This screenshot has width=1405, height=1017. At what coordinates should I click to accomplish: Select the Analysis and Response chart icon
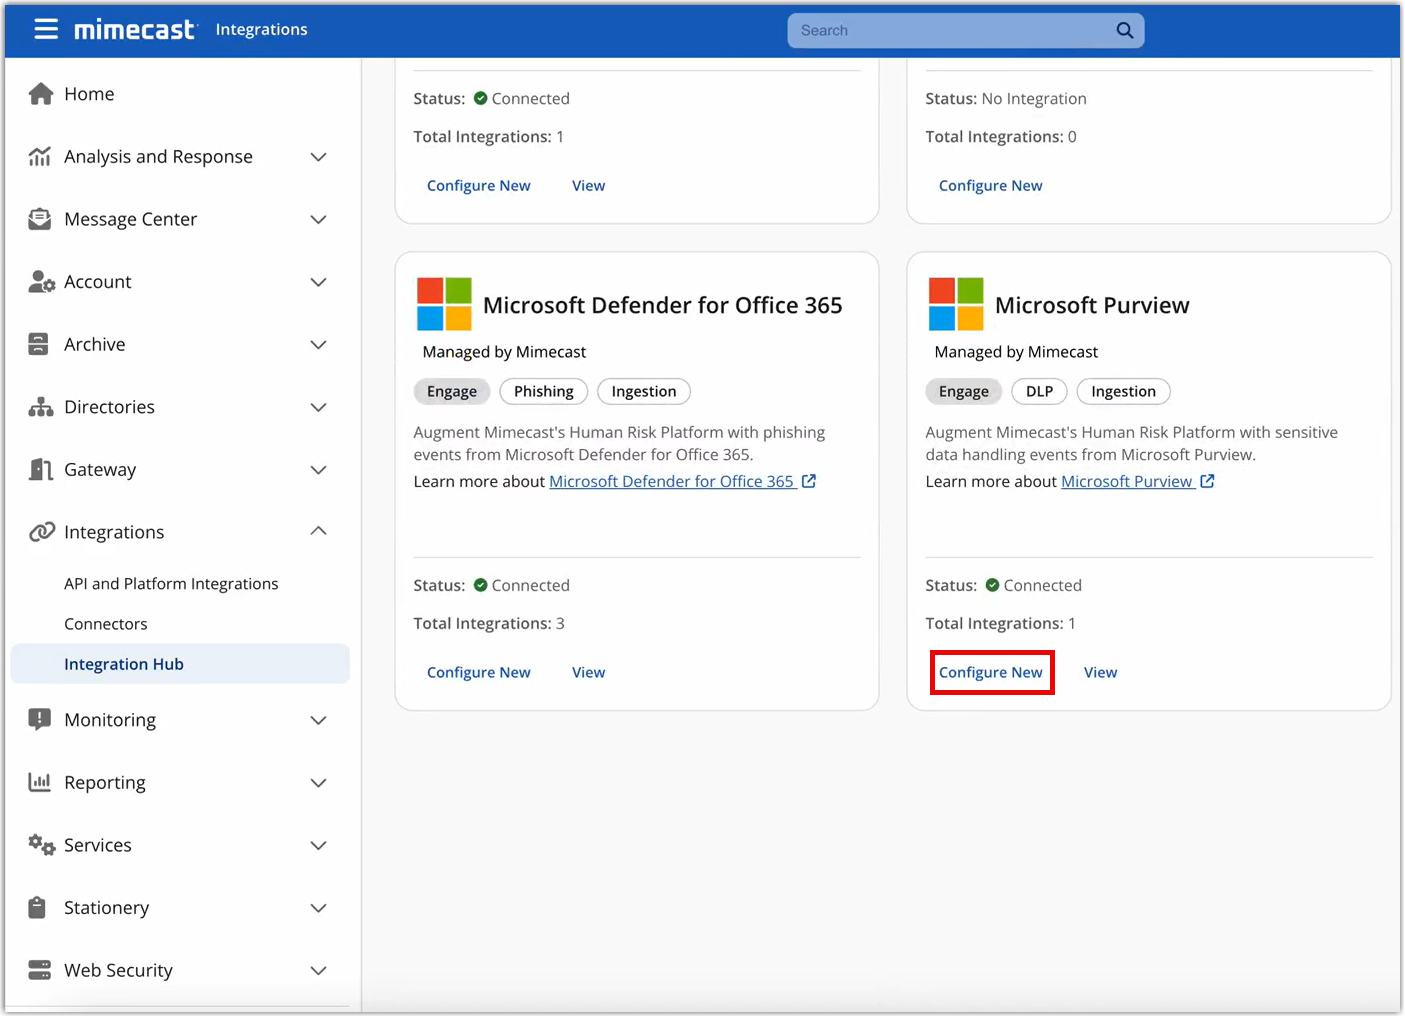pos(40,156)
